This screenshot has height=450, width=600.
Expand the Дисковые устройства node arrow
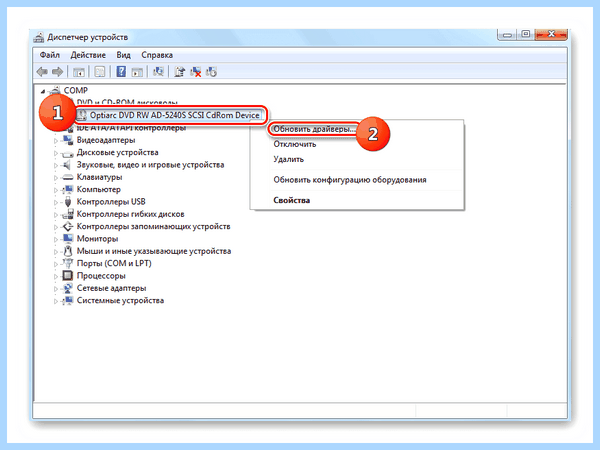56,153
